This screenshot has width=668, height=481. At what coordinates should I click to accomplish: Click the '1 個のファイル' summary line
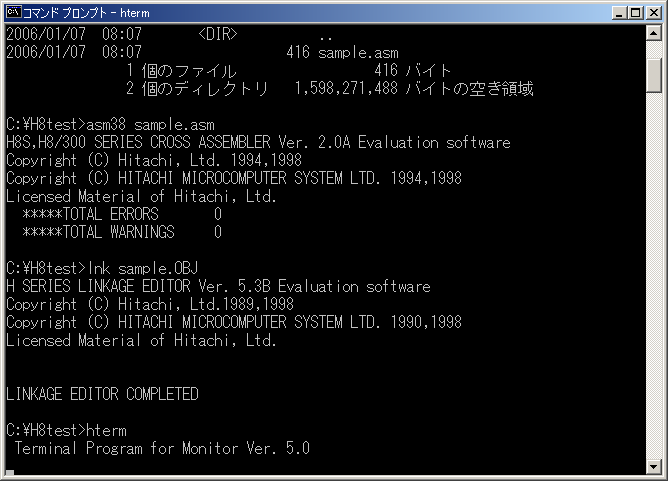click(x=181, y=71)
